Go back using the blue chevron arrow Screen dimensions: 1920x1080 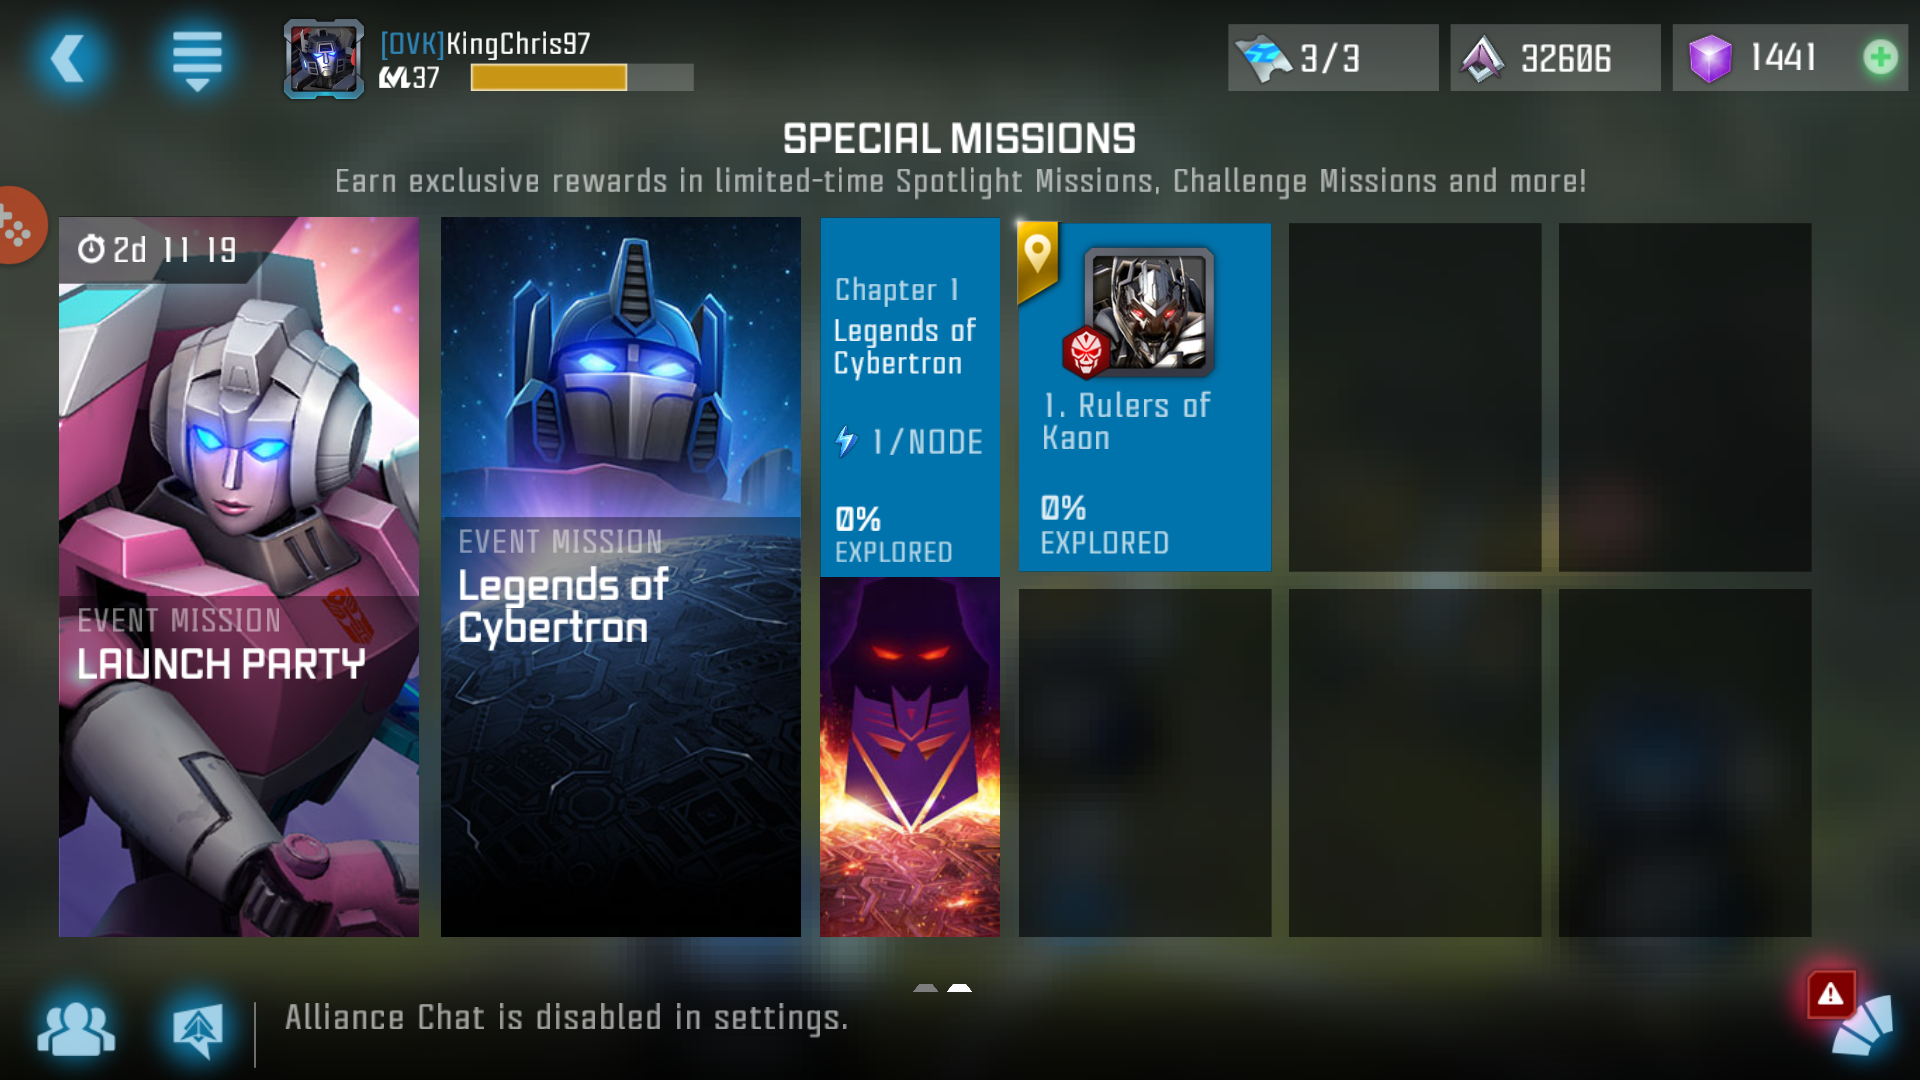(x=68, y=58)
